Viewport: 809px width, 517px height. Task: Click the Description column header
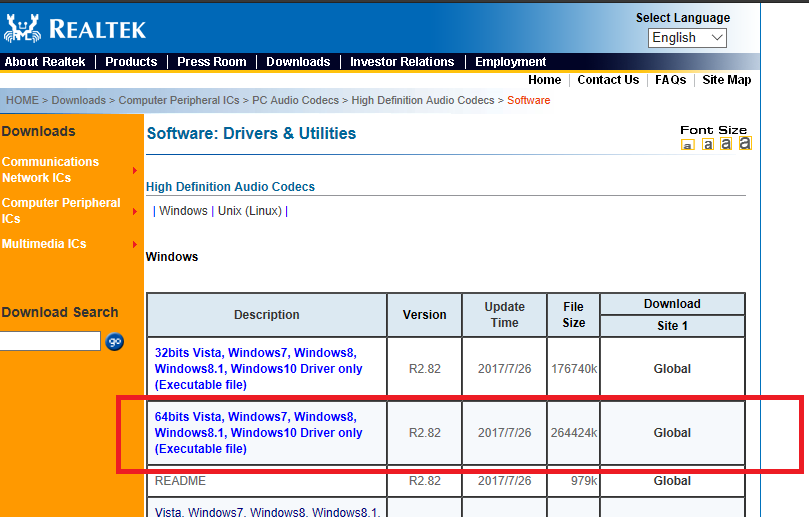tap(267, 315)
